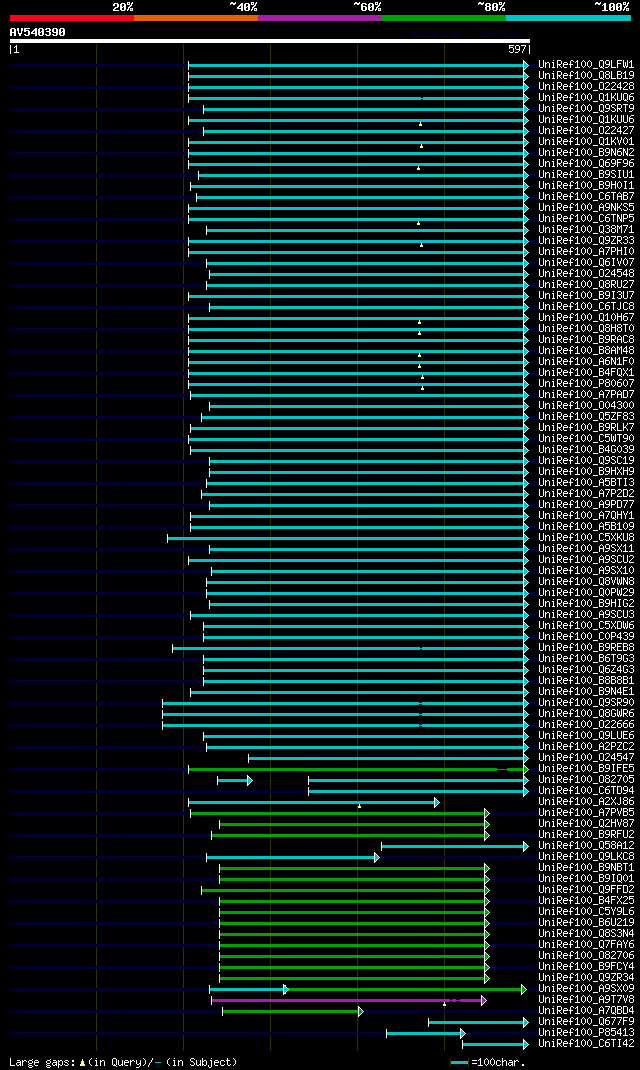The width and height of the screenshot is (640, 1070).
Task: Click the white query sequence bar
Action: pos(270,41)
